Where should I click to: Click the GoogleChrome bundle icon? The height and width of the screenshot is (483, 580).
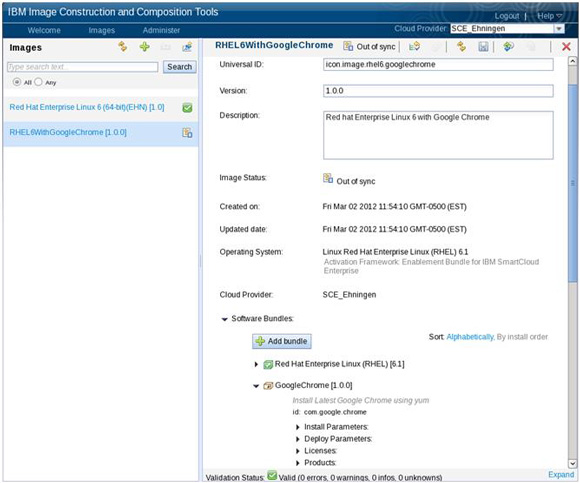[x=268, y=386]
